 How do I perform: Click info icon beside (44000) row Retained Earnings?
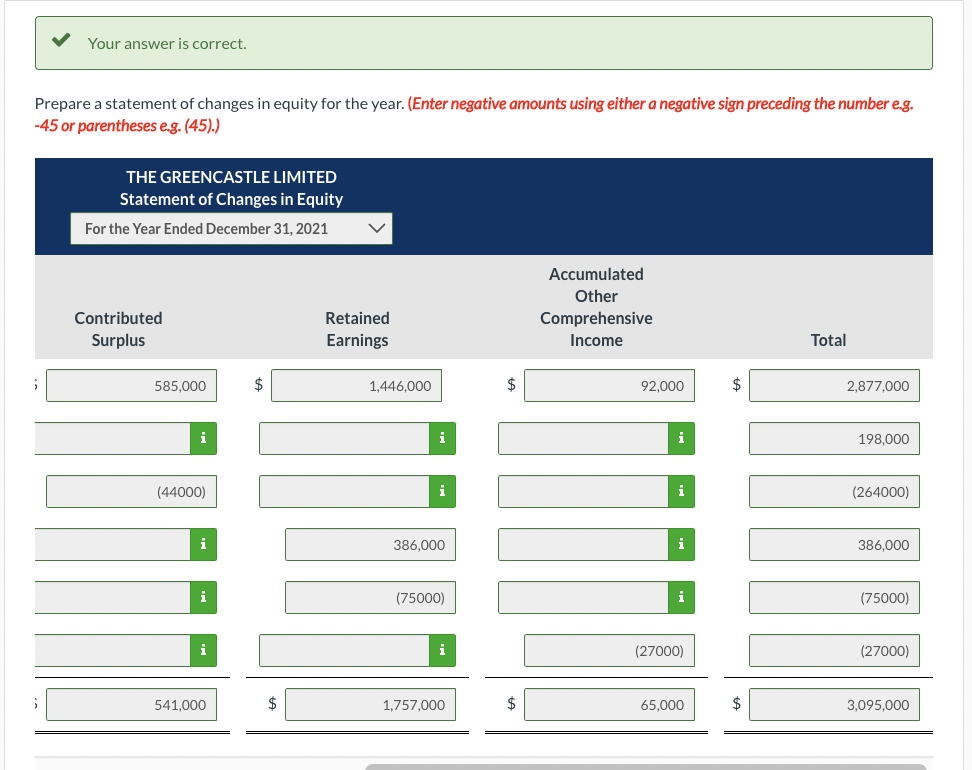(442, 492)
